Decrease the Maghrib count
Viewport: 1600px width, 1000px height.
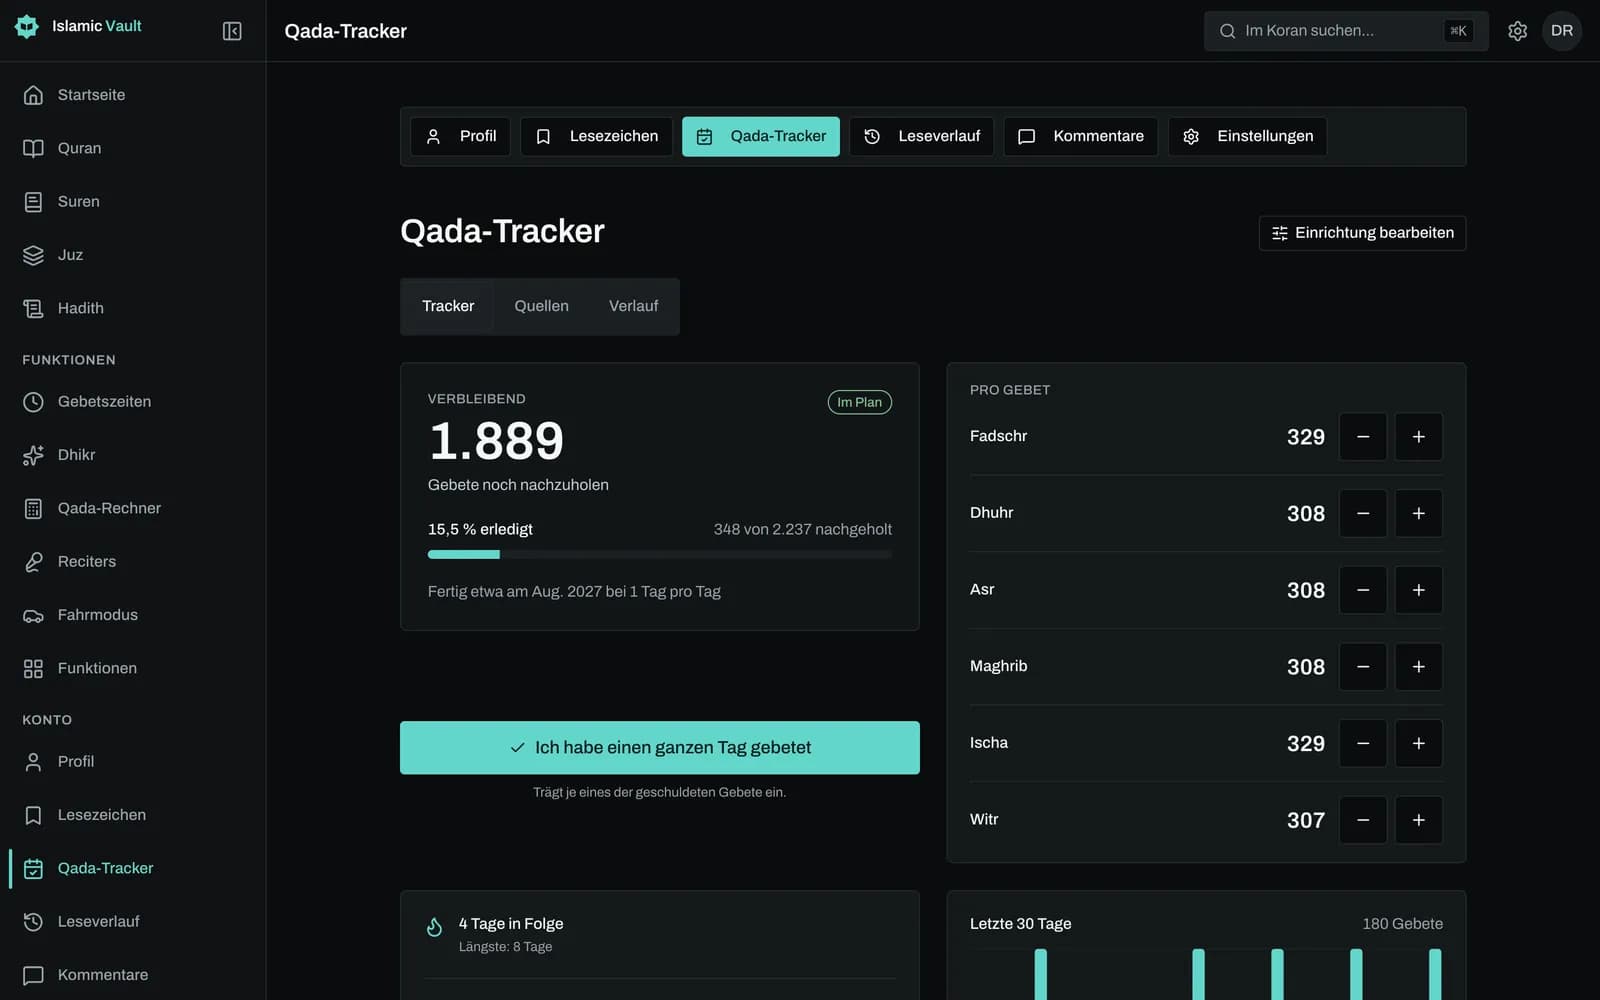(1362, 667)
